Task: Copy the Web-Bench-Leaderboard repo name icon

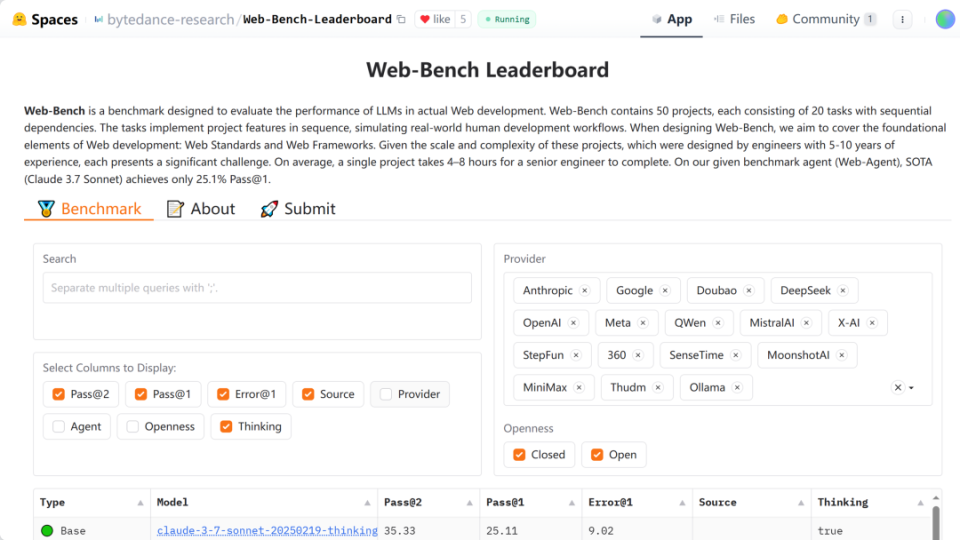Action: click(x=401, y=20)
